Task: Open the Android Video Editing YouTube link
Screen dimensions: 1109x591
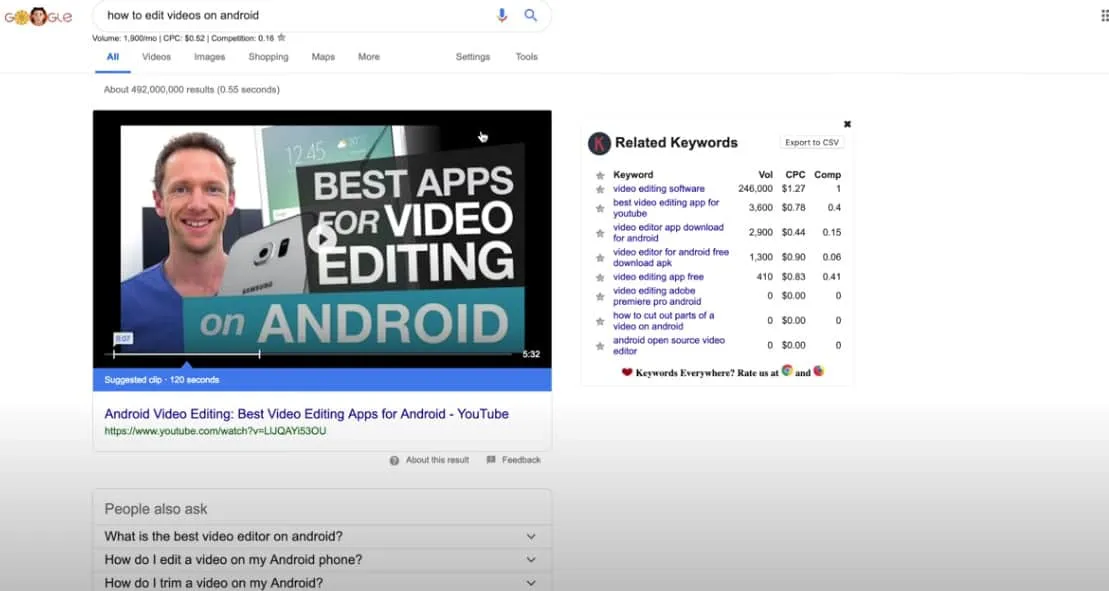Action: point(306,414)
